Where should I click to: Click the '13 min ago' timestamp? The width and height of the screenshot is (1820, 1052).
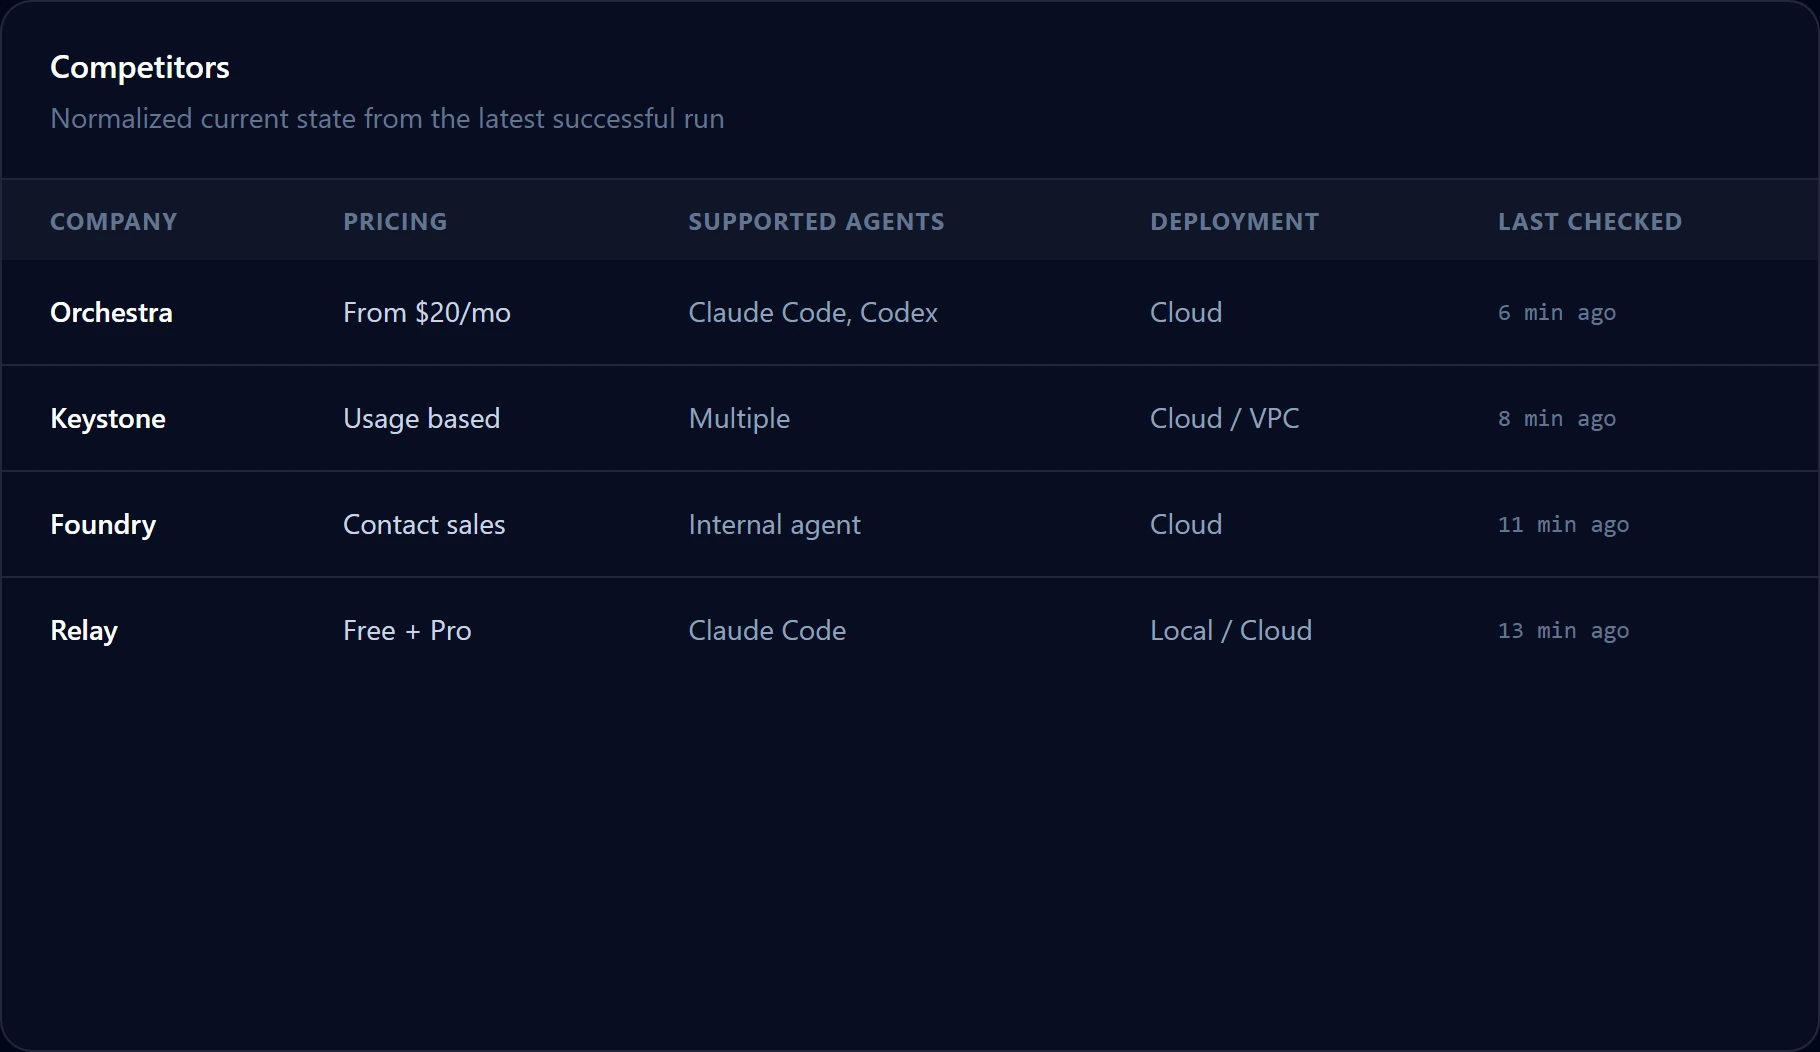tap(1563, 630)
